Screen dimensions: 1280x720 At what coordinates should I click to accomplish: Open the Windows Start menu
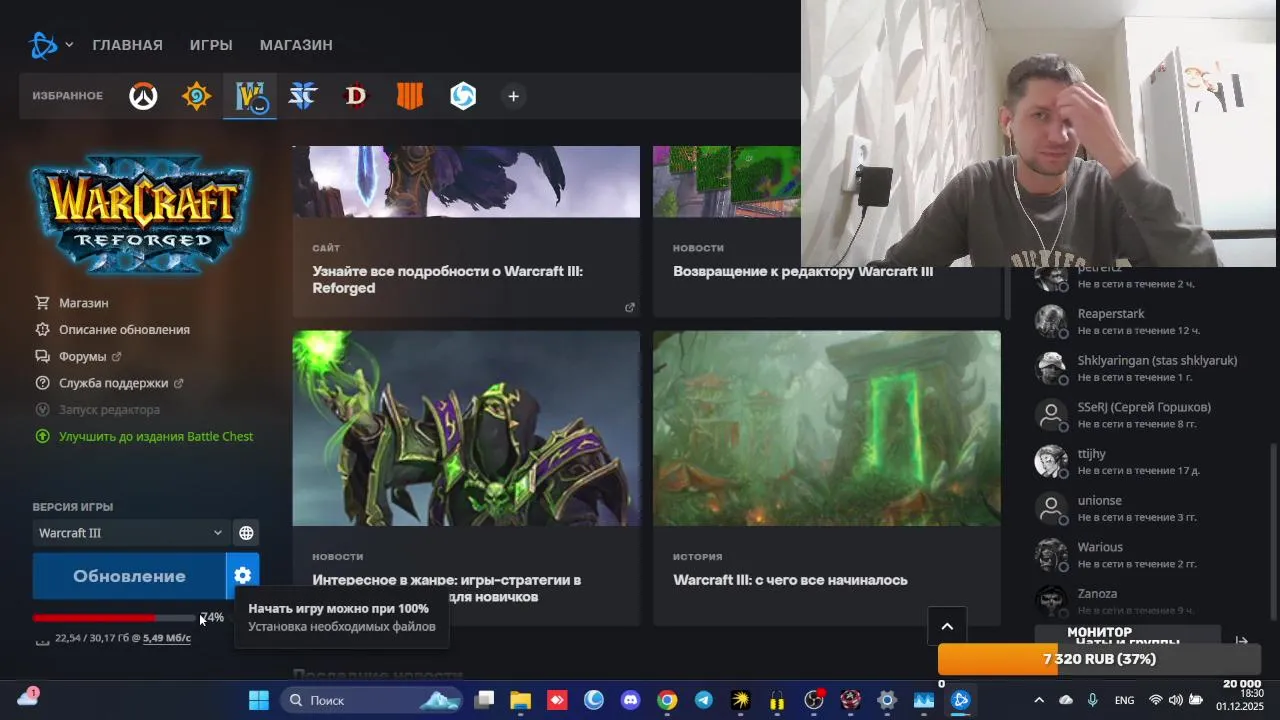(258, 700)
